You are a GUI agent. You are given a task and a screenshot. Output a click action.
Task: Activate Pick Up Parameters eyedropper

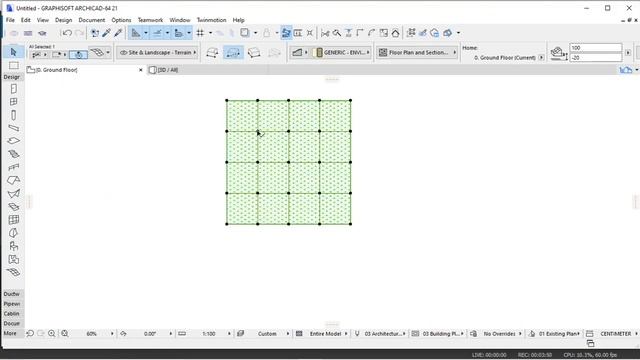tap(107, 33)
